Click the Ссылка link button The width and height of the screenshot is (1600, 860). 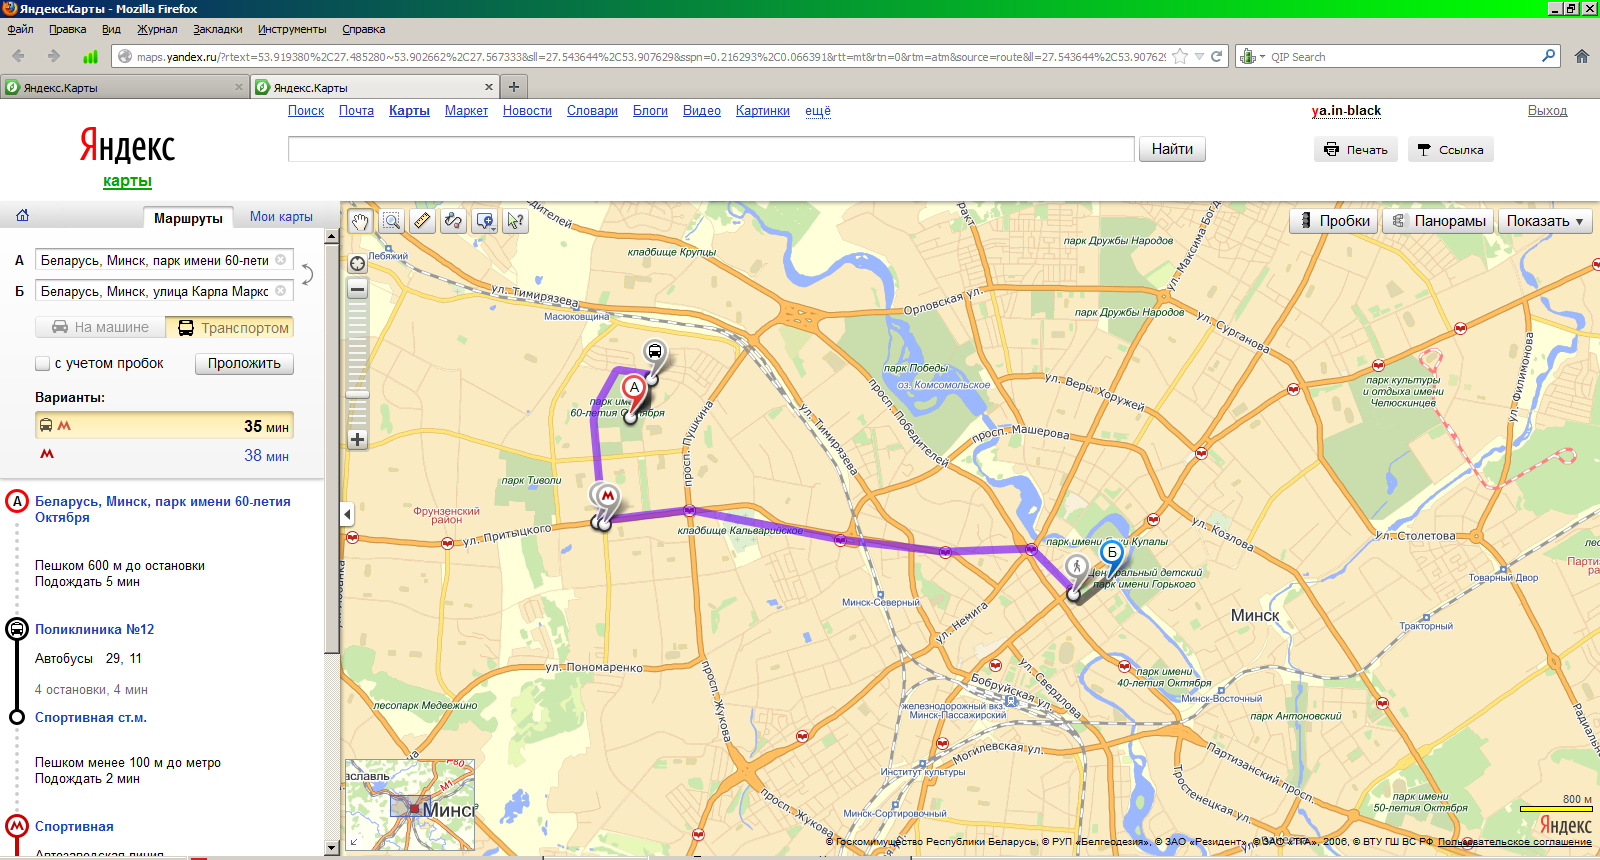(x=1451, y=149)
